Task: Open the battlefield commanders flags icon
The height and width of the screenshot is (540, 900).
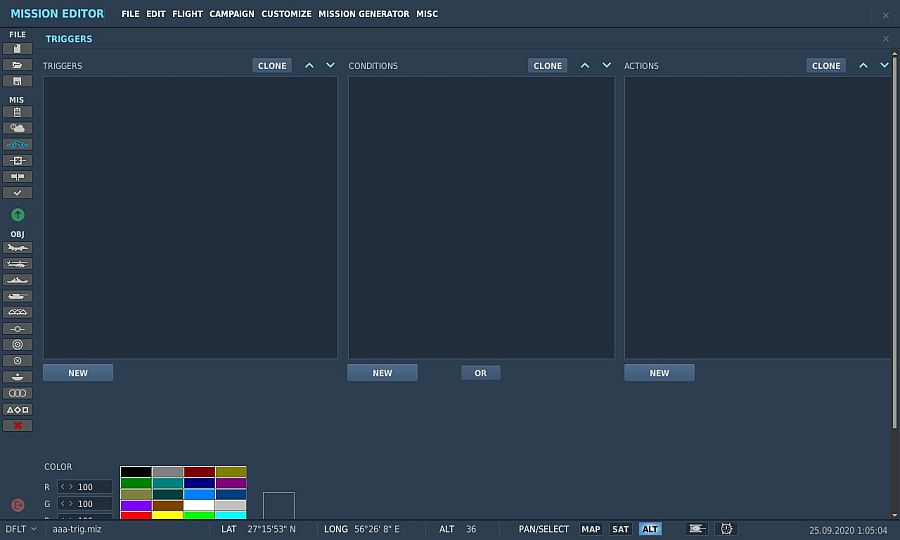Action: 17,177
